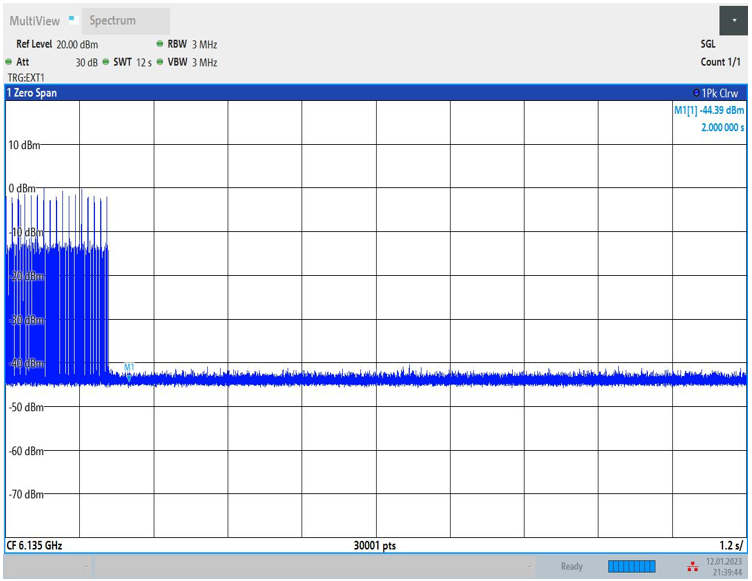
Task: Select the 1 Zero Span window title
Action: [x=32, y=93]
